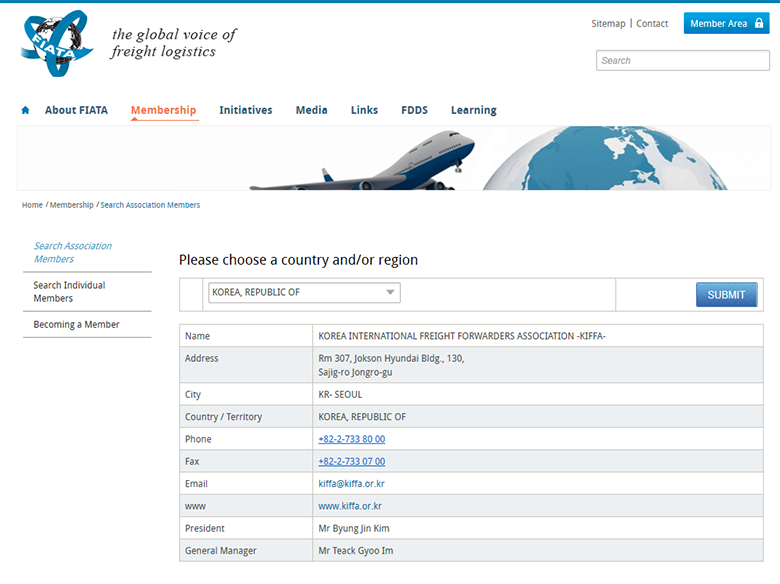Viewport: 780px width, 584px height.
Task: Click phone number +82-2-733 80 00
Action: 352,439
